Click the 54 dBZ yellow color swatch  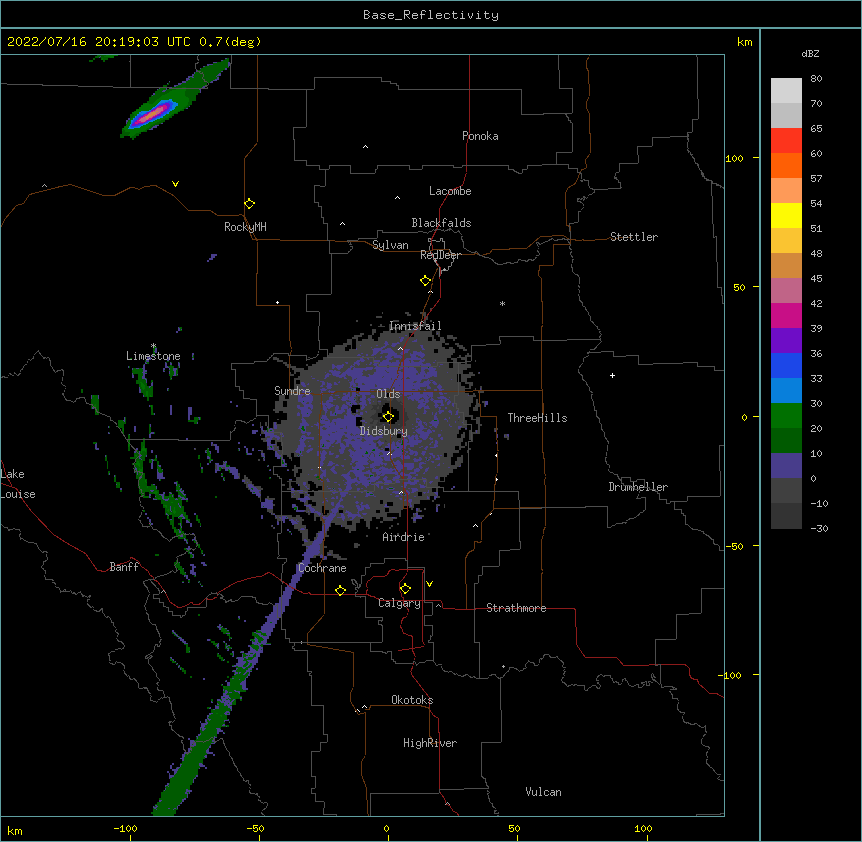(786, 215)
